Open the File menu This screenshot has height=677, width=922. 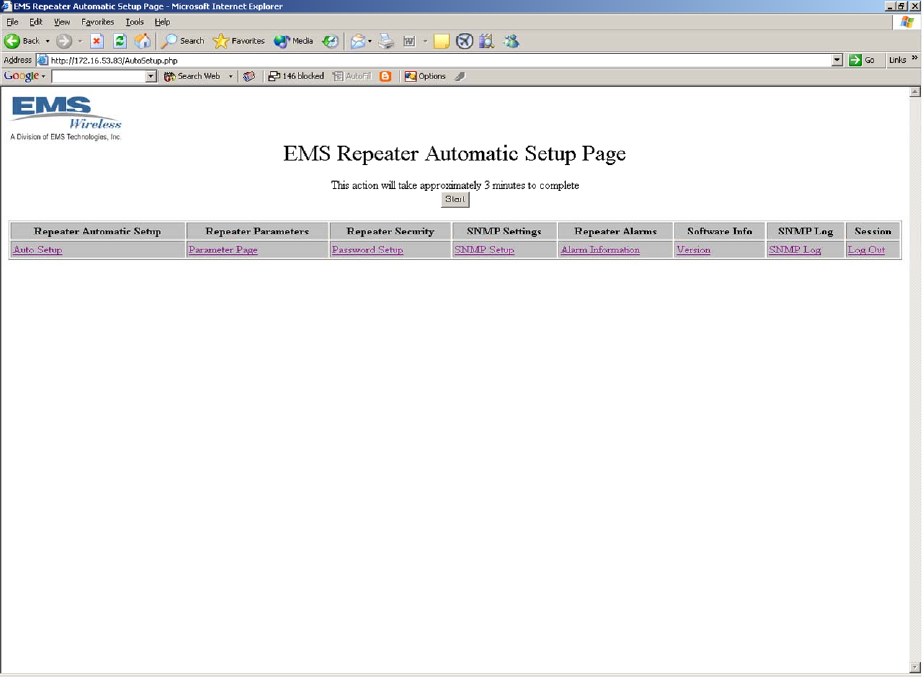12,22
